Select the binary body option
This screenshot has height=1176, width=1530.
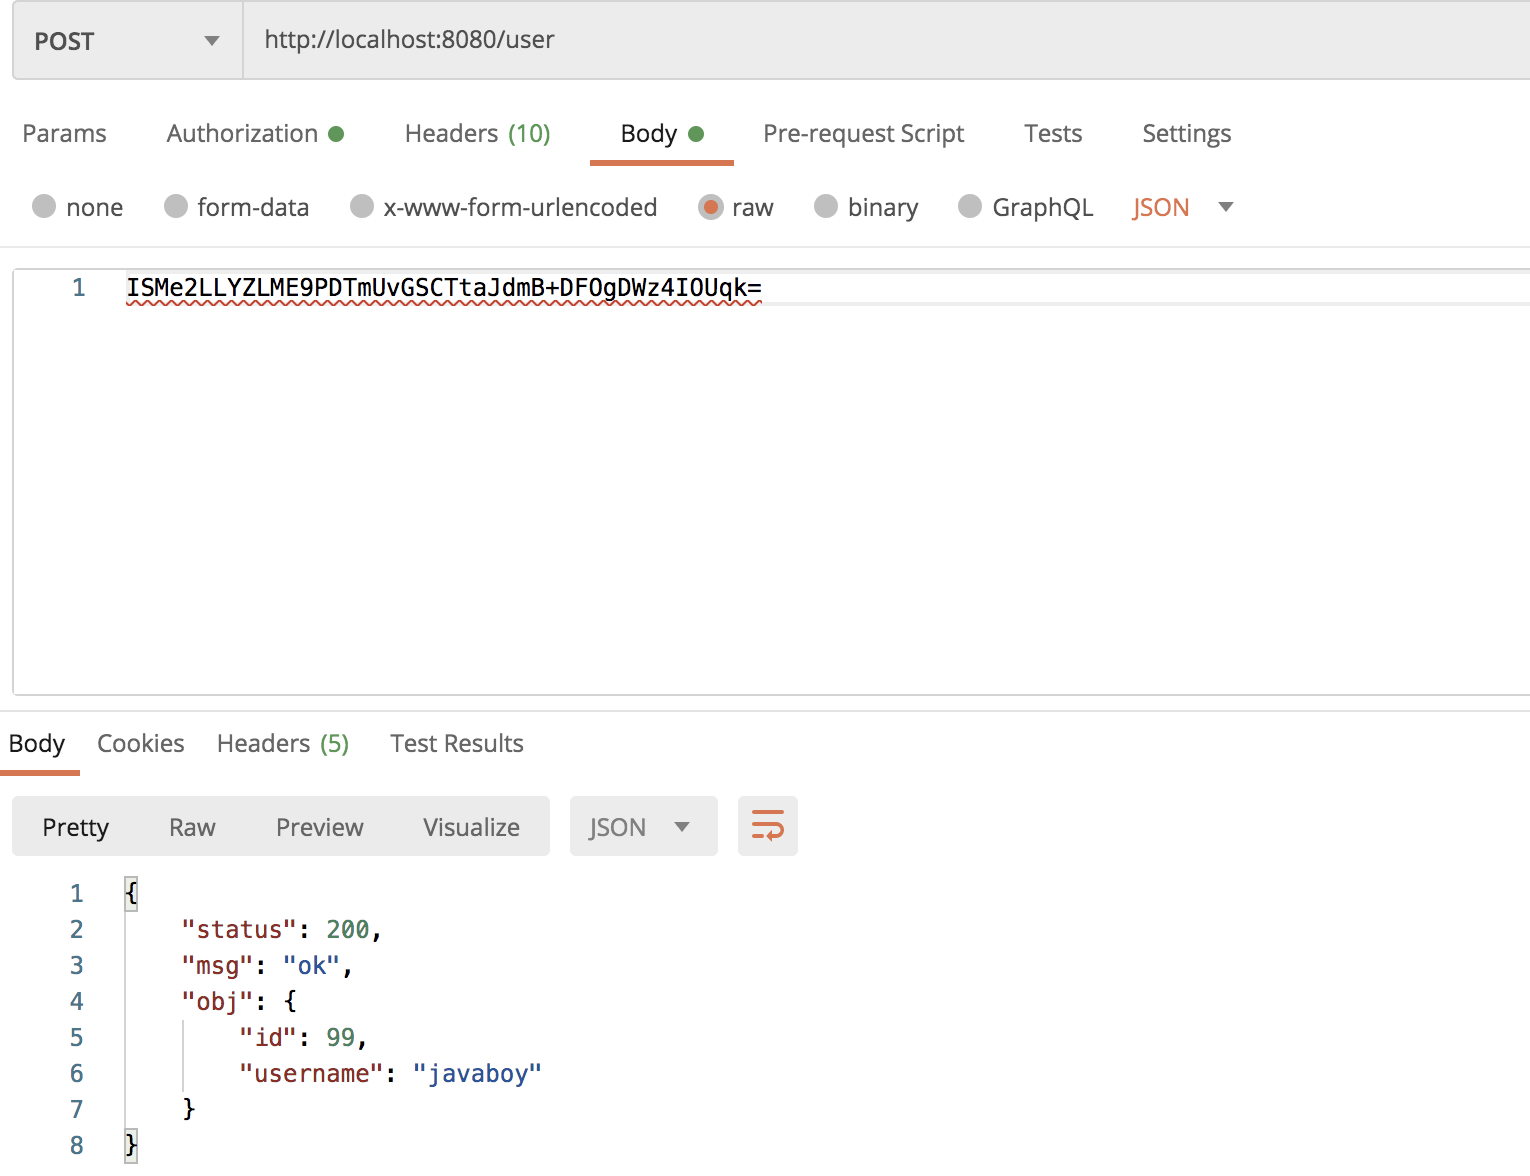pos(826,207)
